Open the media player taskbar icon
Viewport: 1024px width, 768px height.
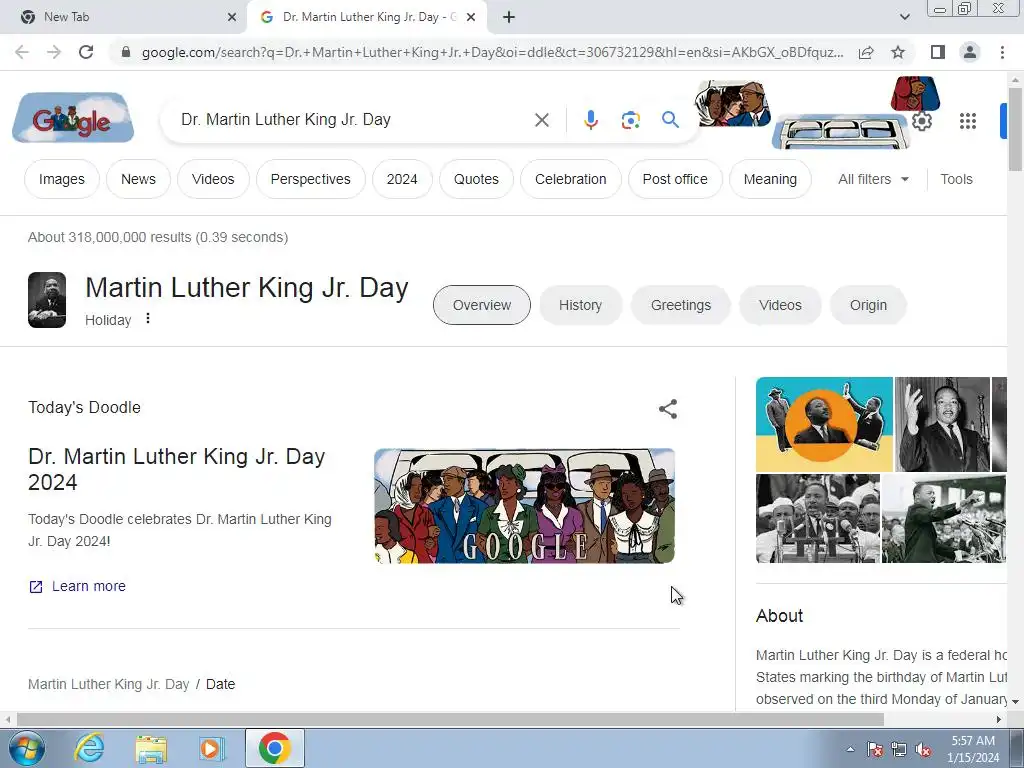pos(212,748)
